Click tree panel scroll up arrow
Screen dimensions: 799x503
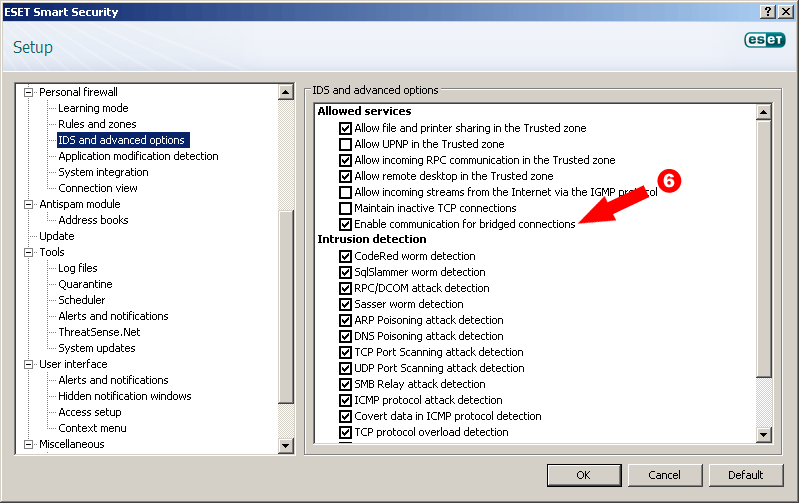(x=286, y=92)
